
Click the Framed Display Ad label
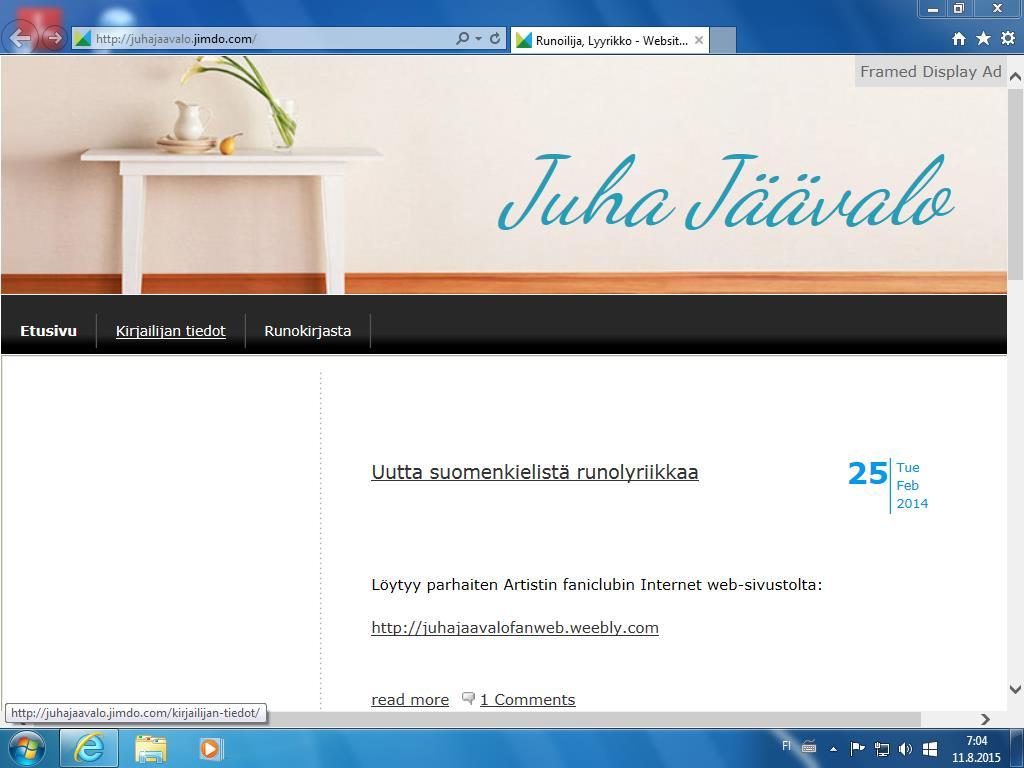[931, 72]
